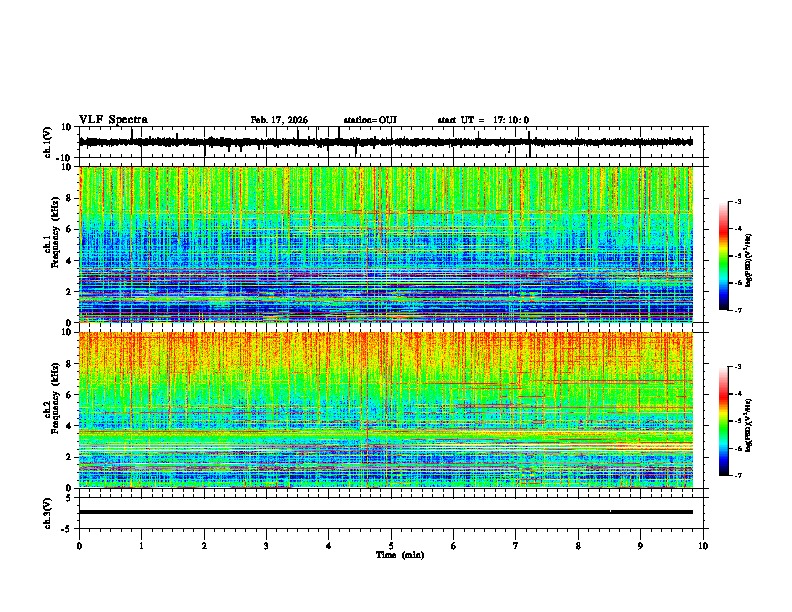Viewport: 792px width, 612px height.
Task: Click the 4 kHz tick on ch.1 frequency axis
Action: pyautogui.click(x=70, y=261)
